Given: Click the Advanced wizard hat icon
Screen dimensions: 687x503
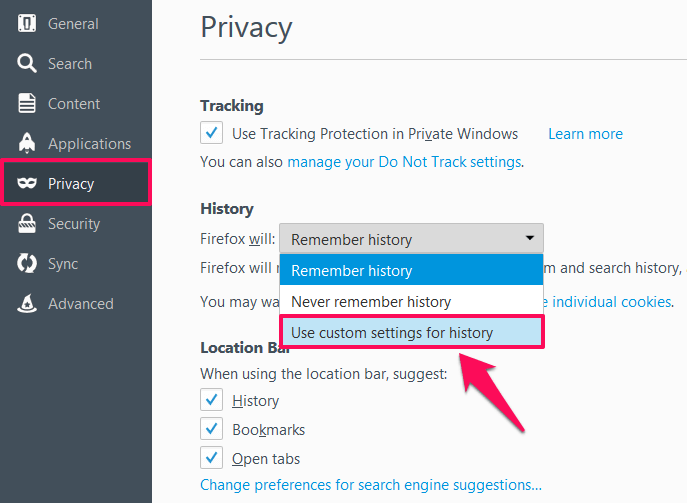Looking at the screenshot, I should coord(27,303).
